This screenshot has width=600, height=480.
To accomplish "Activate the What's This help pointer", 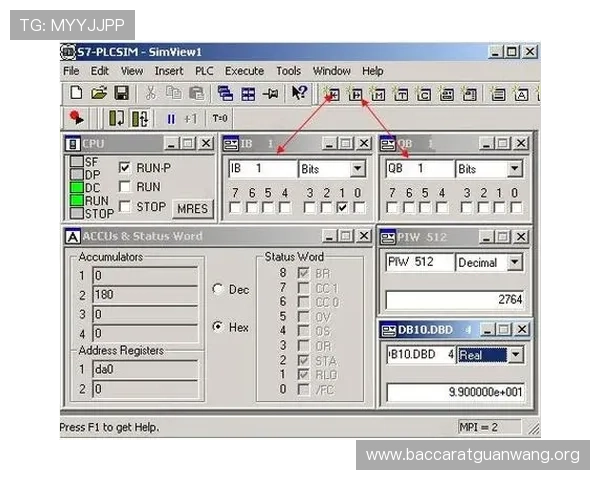I will (x=299, y=93).
